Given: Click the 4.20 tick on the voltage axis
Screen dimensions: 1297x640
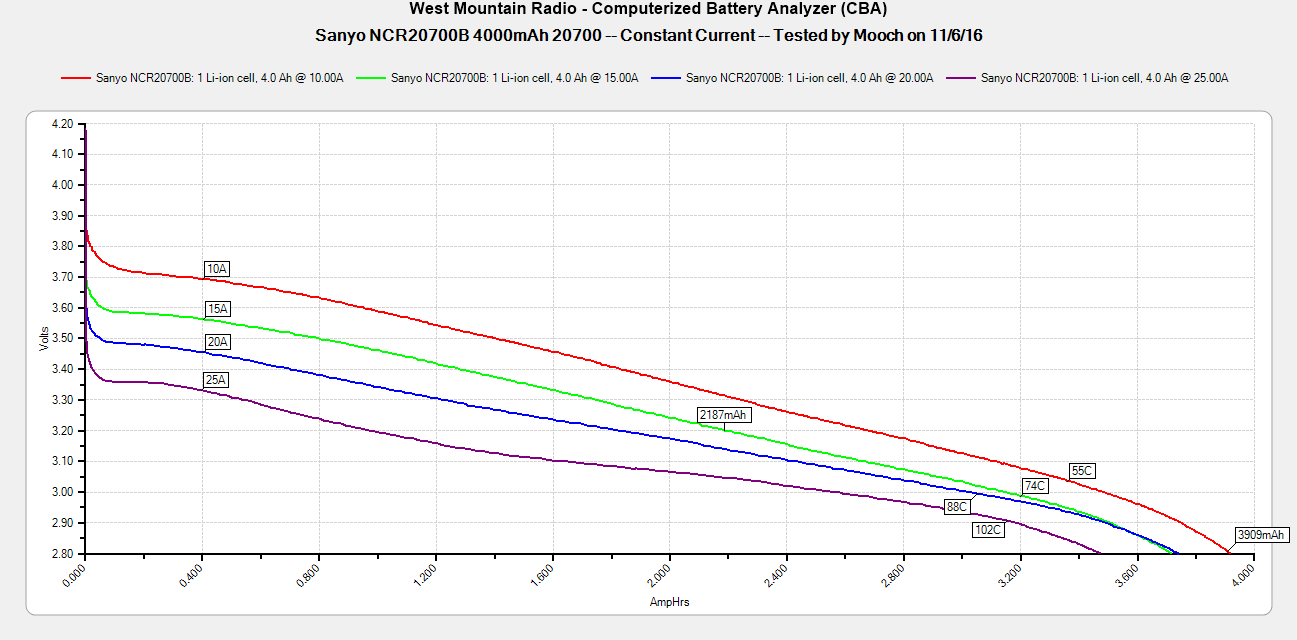Looking at the screenshot, I should pyautogui.click(x=61, y=124).
